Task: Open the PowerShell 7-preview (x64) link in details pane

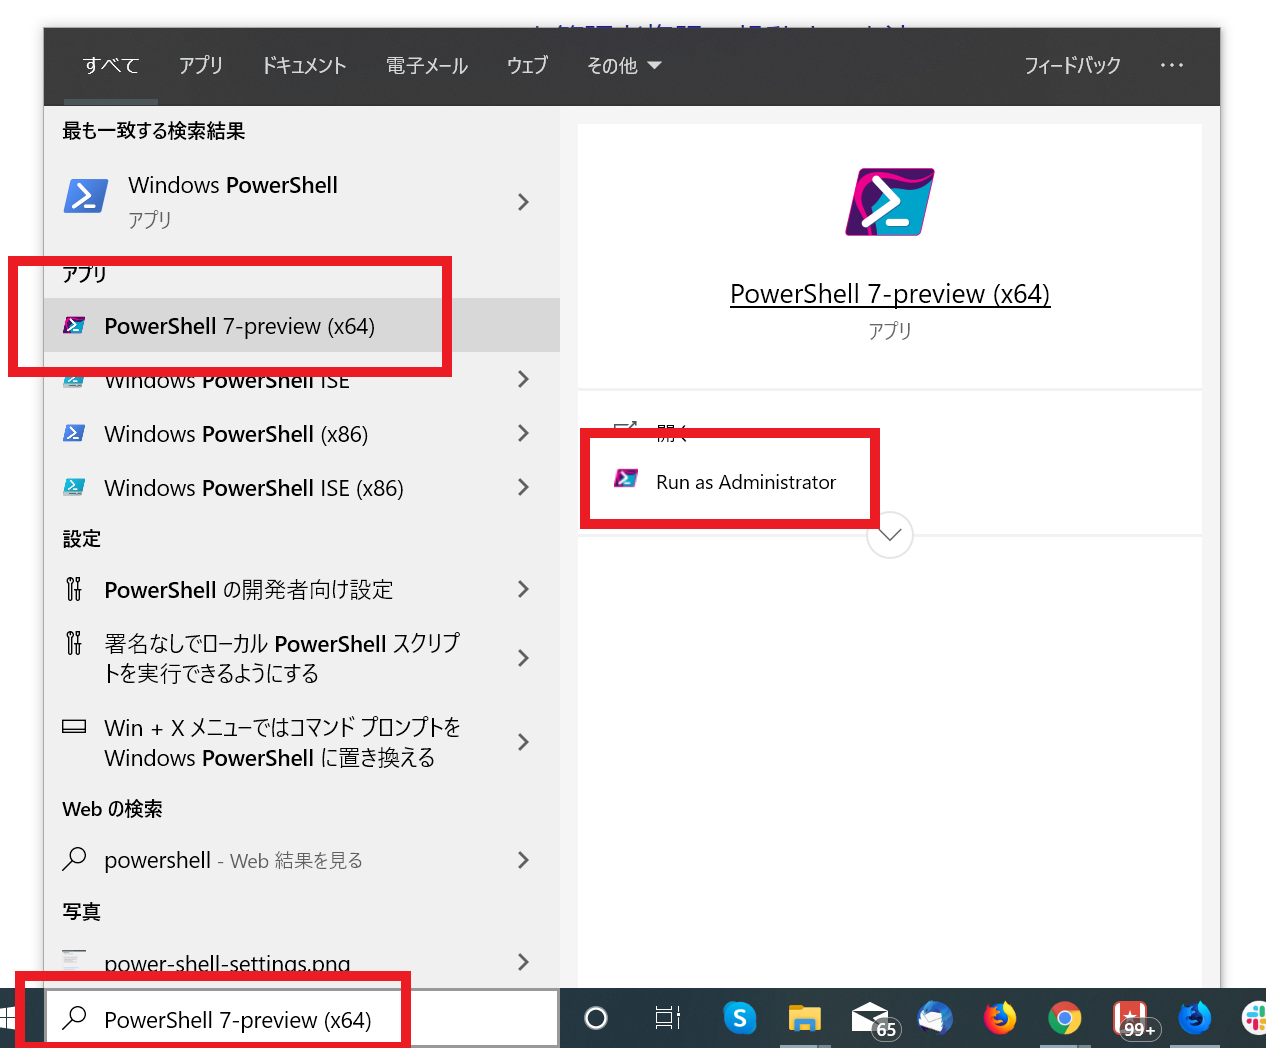Action: click(889, 293)
